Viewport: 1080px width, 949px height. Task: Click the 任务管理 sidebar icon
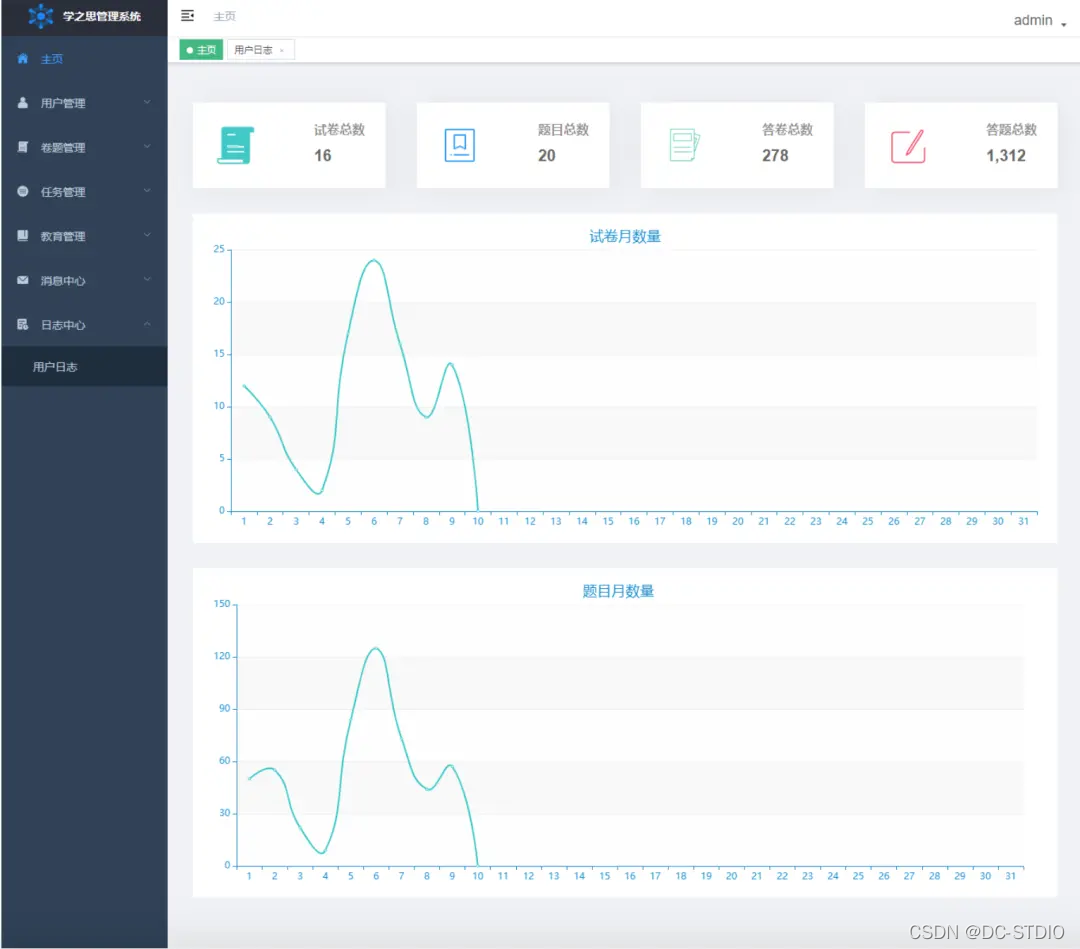coord(23,191)
